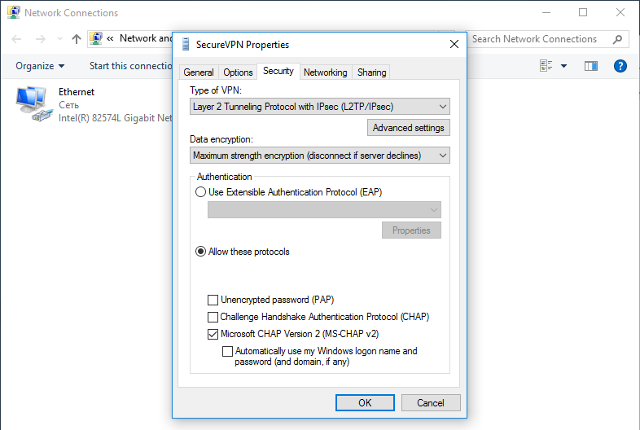
Task: Open the Type of VPN dropdown
Action: pyautogui.click(x=320, y=106)
